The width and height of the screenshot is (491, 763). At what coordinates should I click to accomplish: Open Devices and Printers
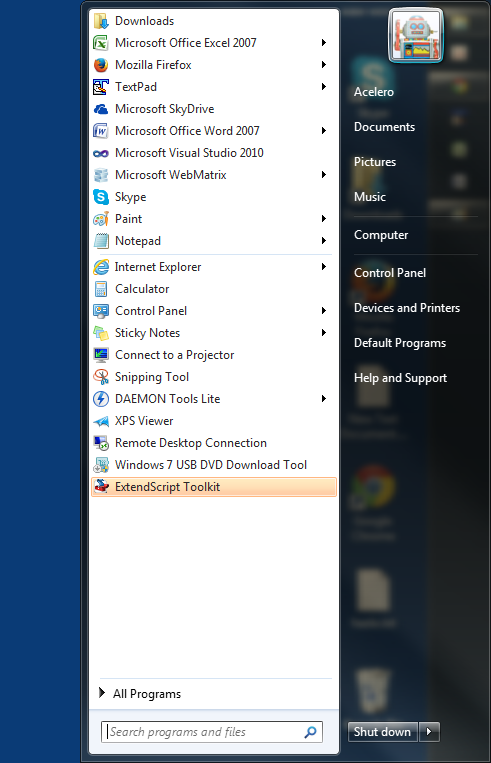(x=407, y=308)
